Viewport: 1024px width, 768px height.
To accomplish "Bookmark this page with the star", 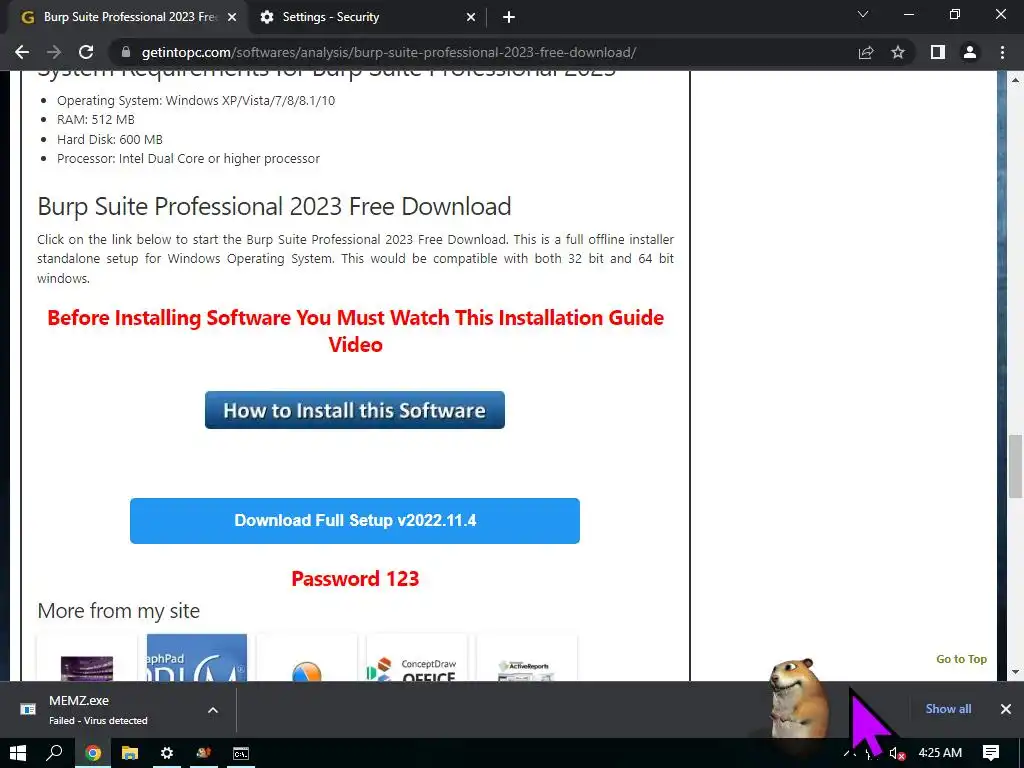I will point(898,52).
